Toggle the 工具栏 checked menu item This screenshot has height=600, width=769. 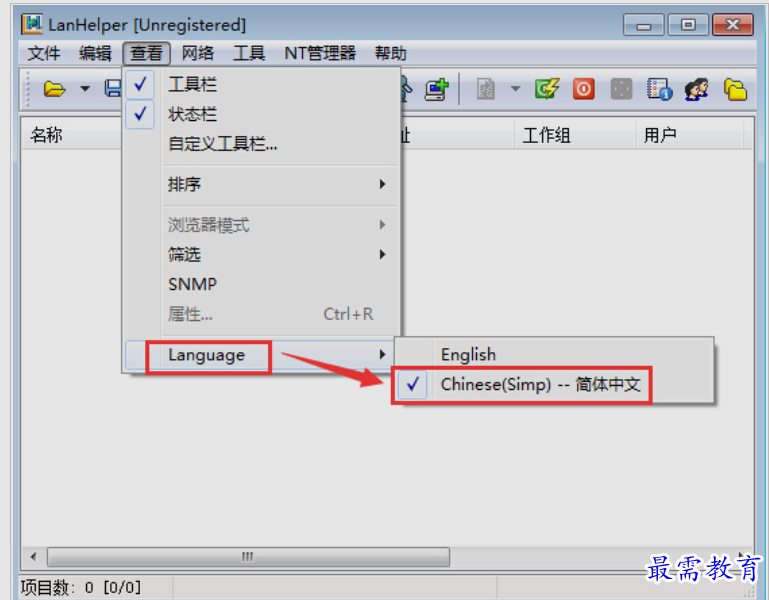[261, 84]
